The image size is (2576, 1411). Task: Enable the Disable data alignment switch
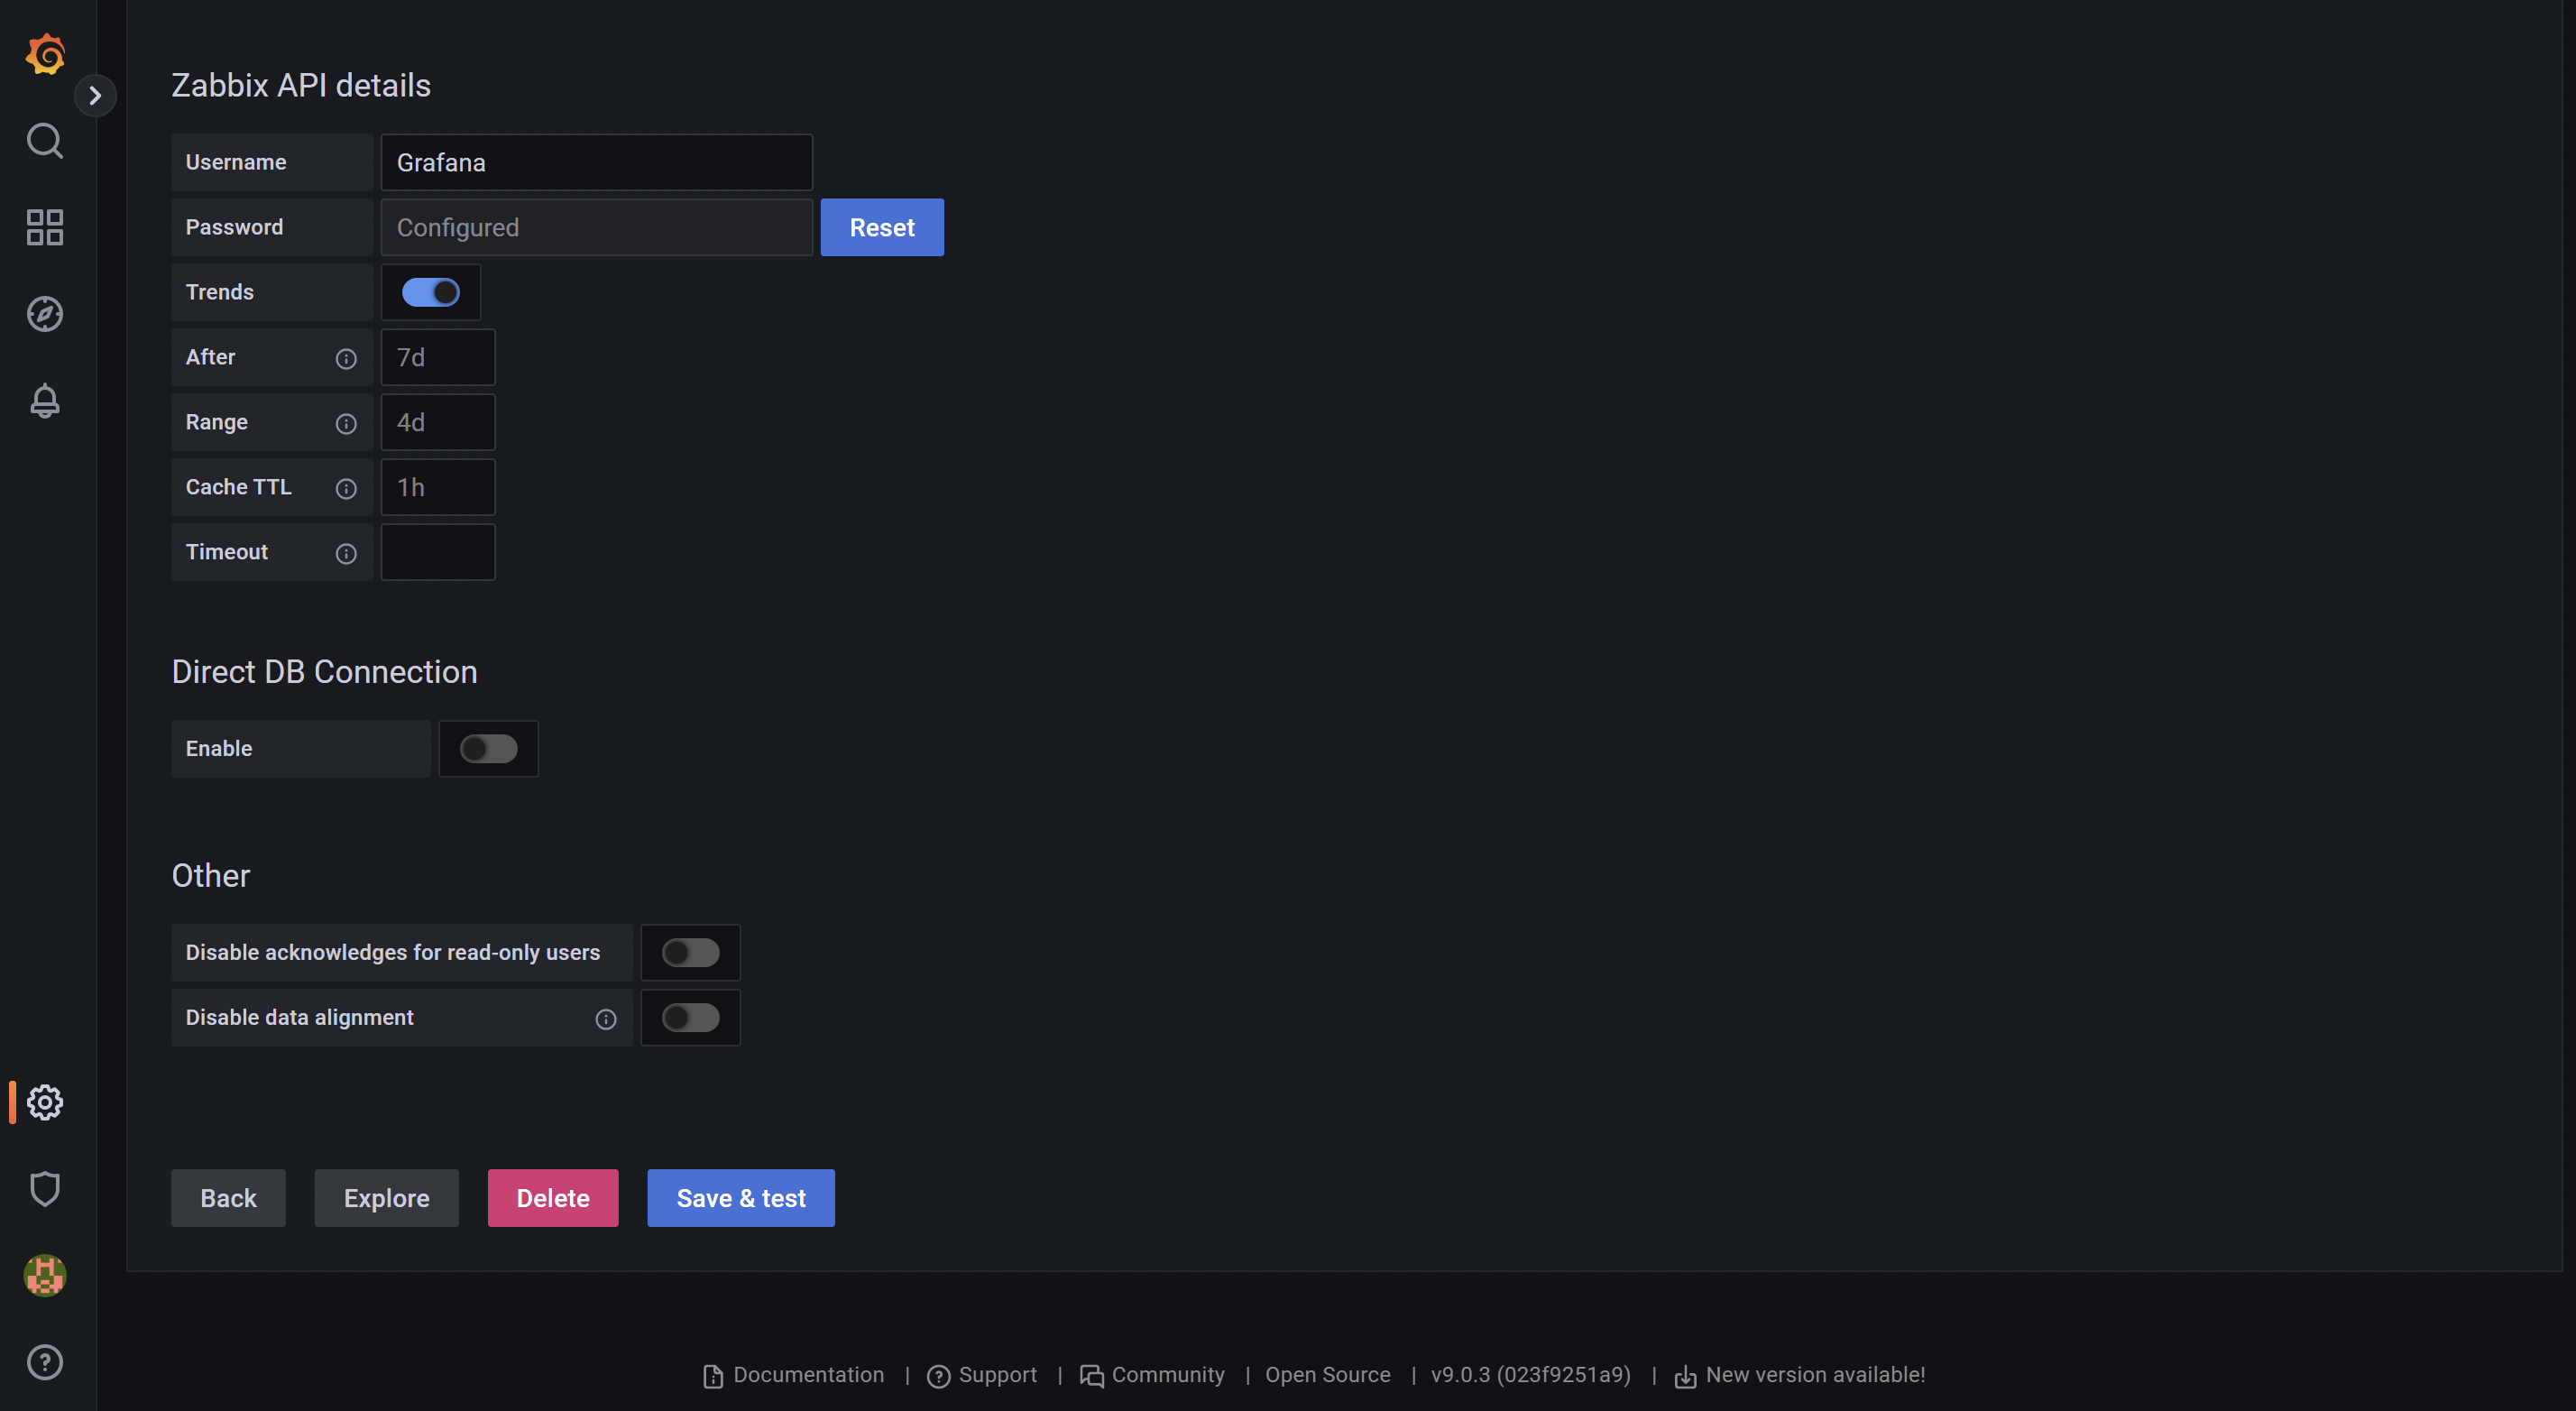click(x=690, y=1017)
